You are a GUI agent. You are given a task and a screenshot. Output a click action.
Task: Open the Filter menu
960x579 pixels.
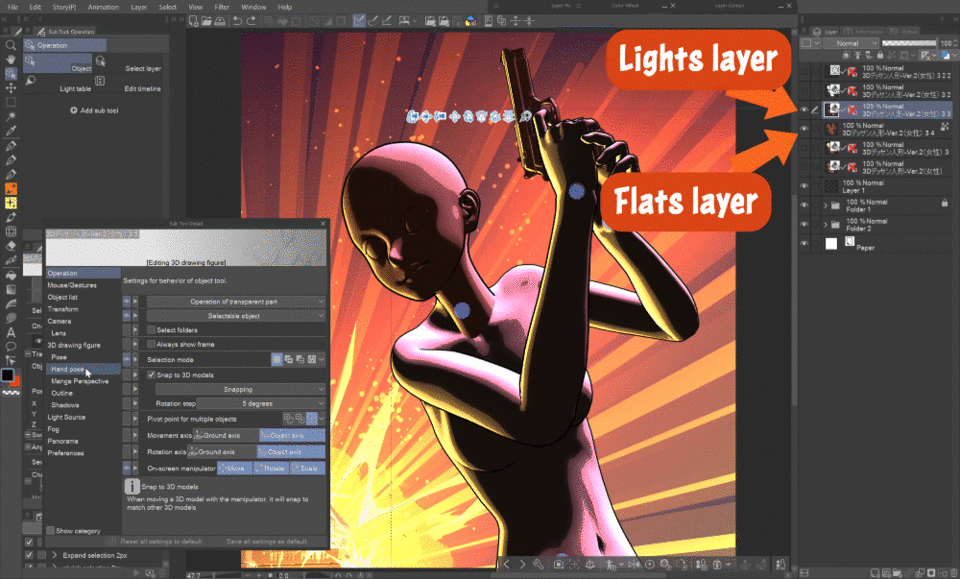pos(222,7)
